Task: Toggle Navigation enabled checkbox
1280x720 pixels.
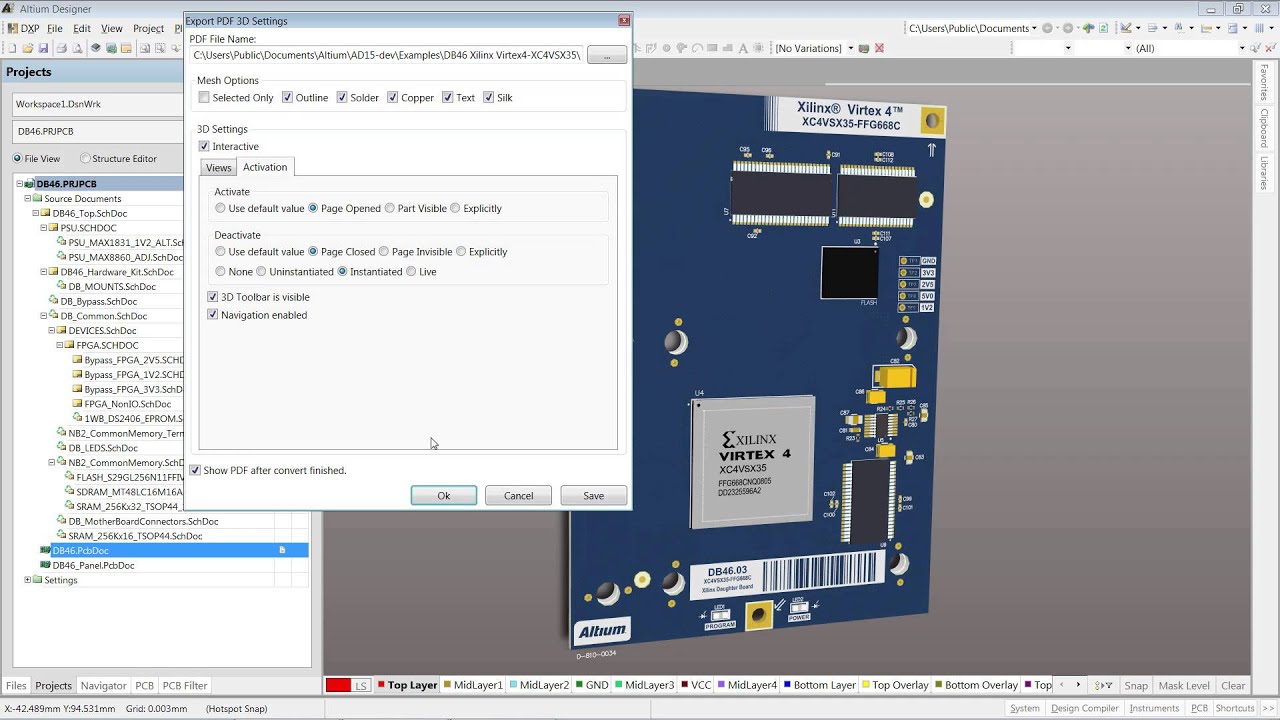Action: (x=213, y=315)
